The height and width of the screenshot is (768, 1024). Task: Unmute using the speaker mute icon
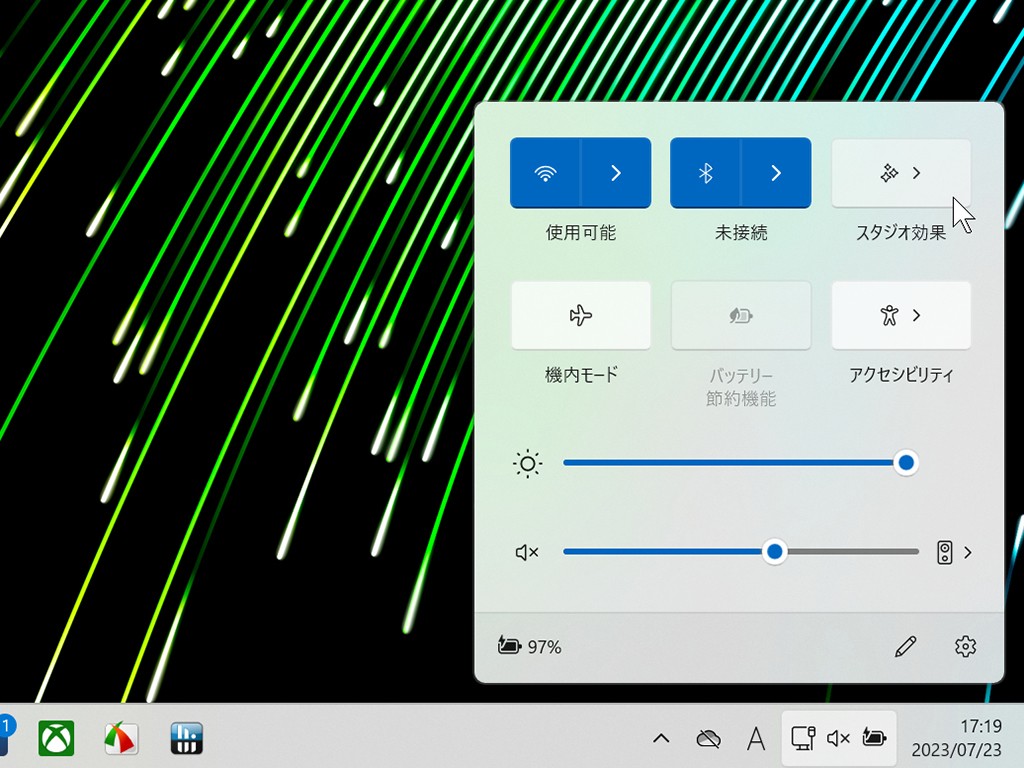pos(527,552)
